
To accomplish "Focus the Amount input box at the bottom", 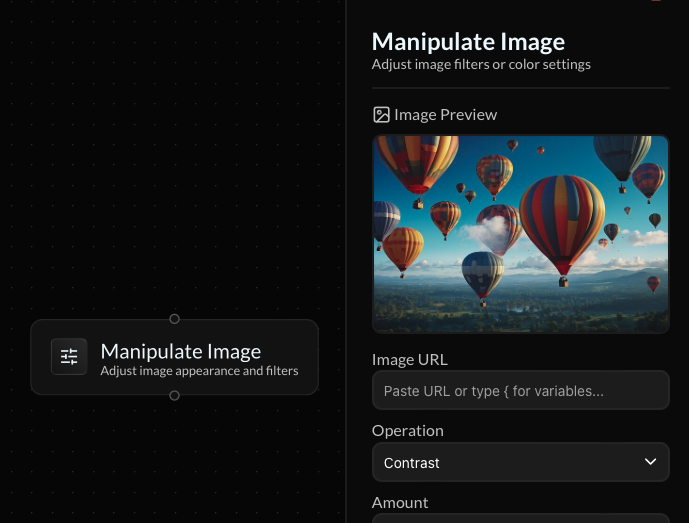I will 520,519.
